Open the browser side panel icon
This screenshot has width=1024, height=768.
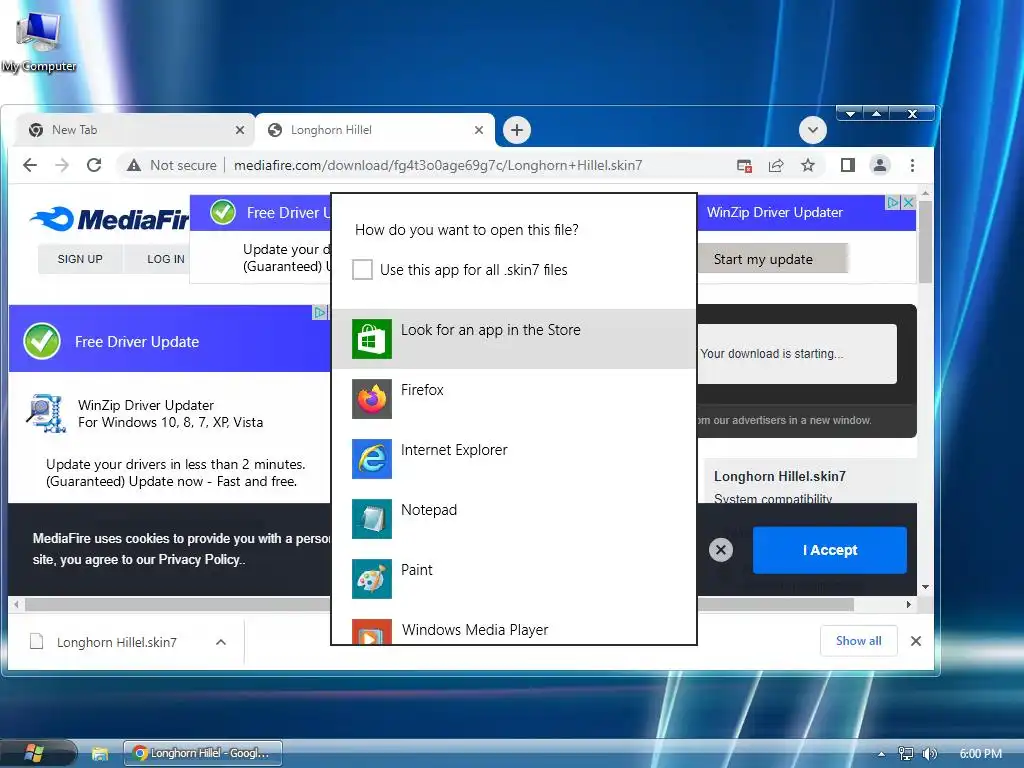[848, 165]
